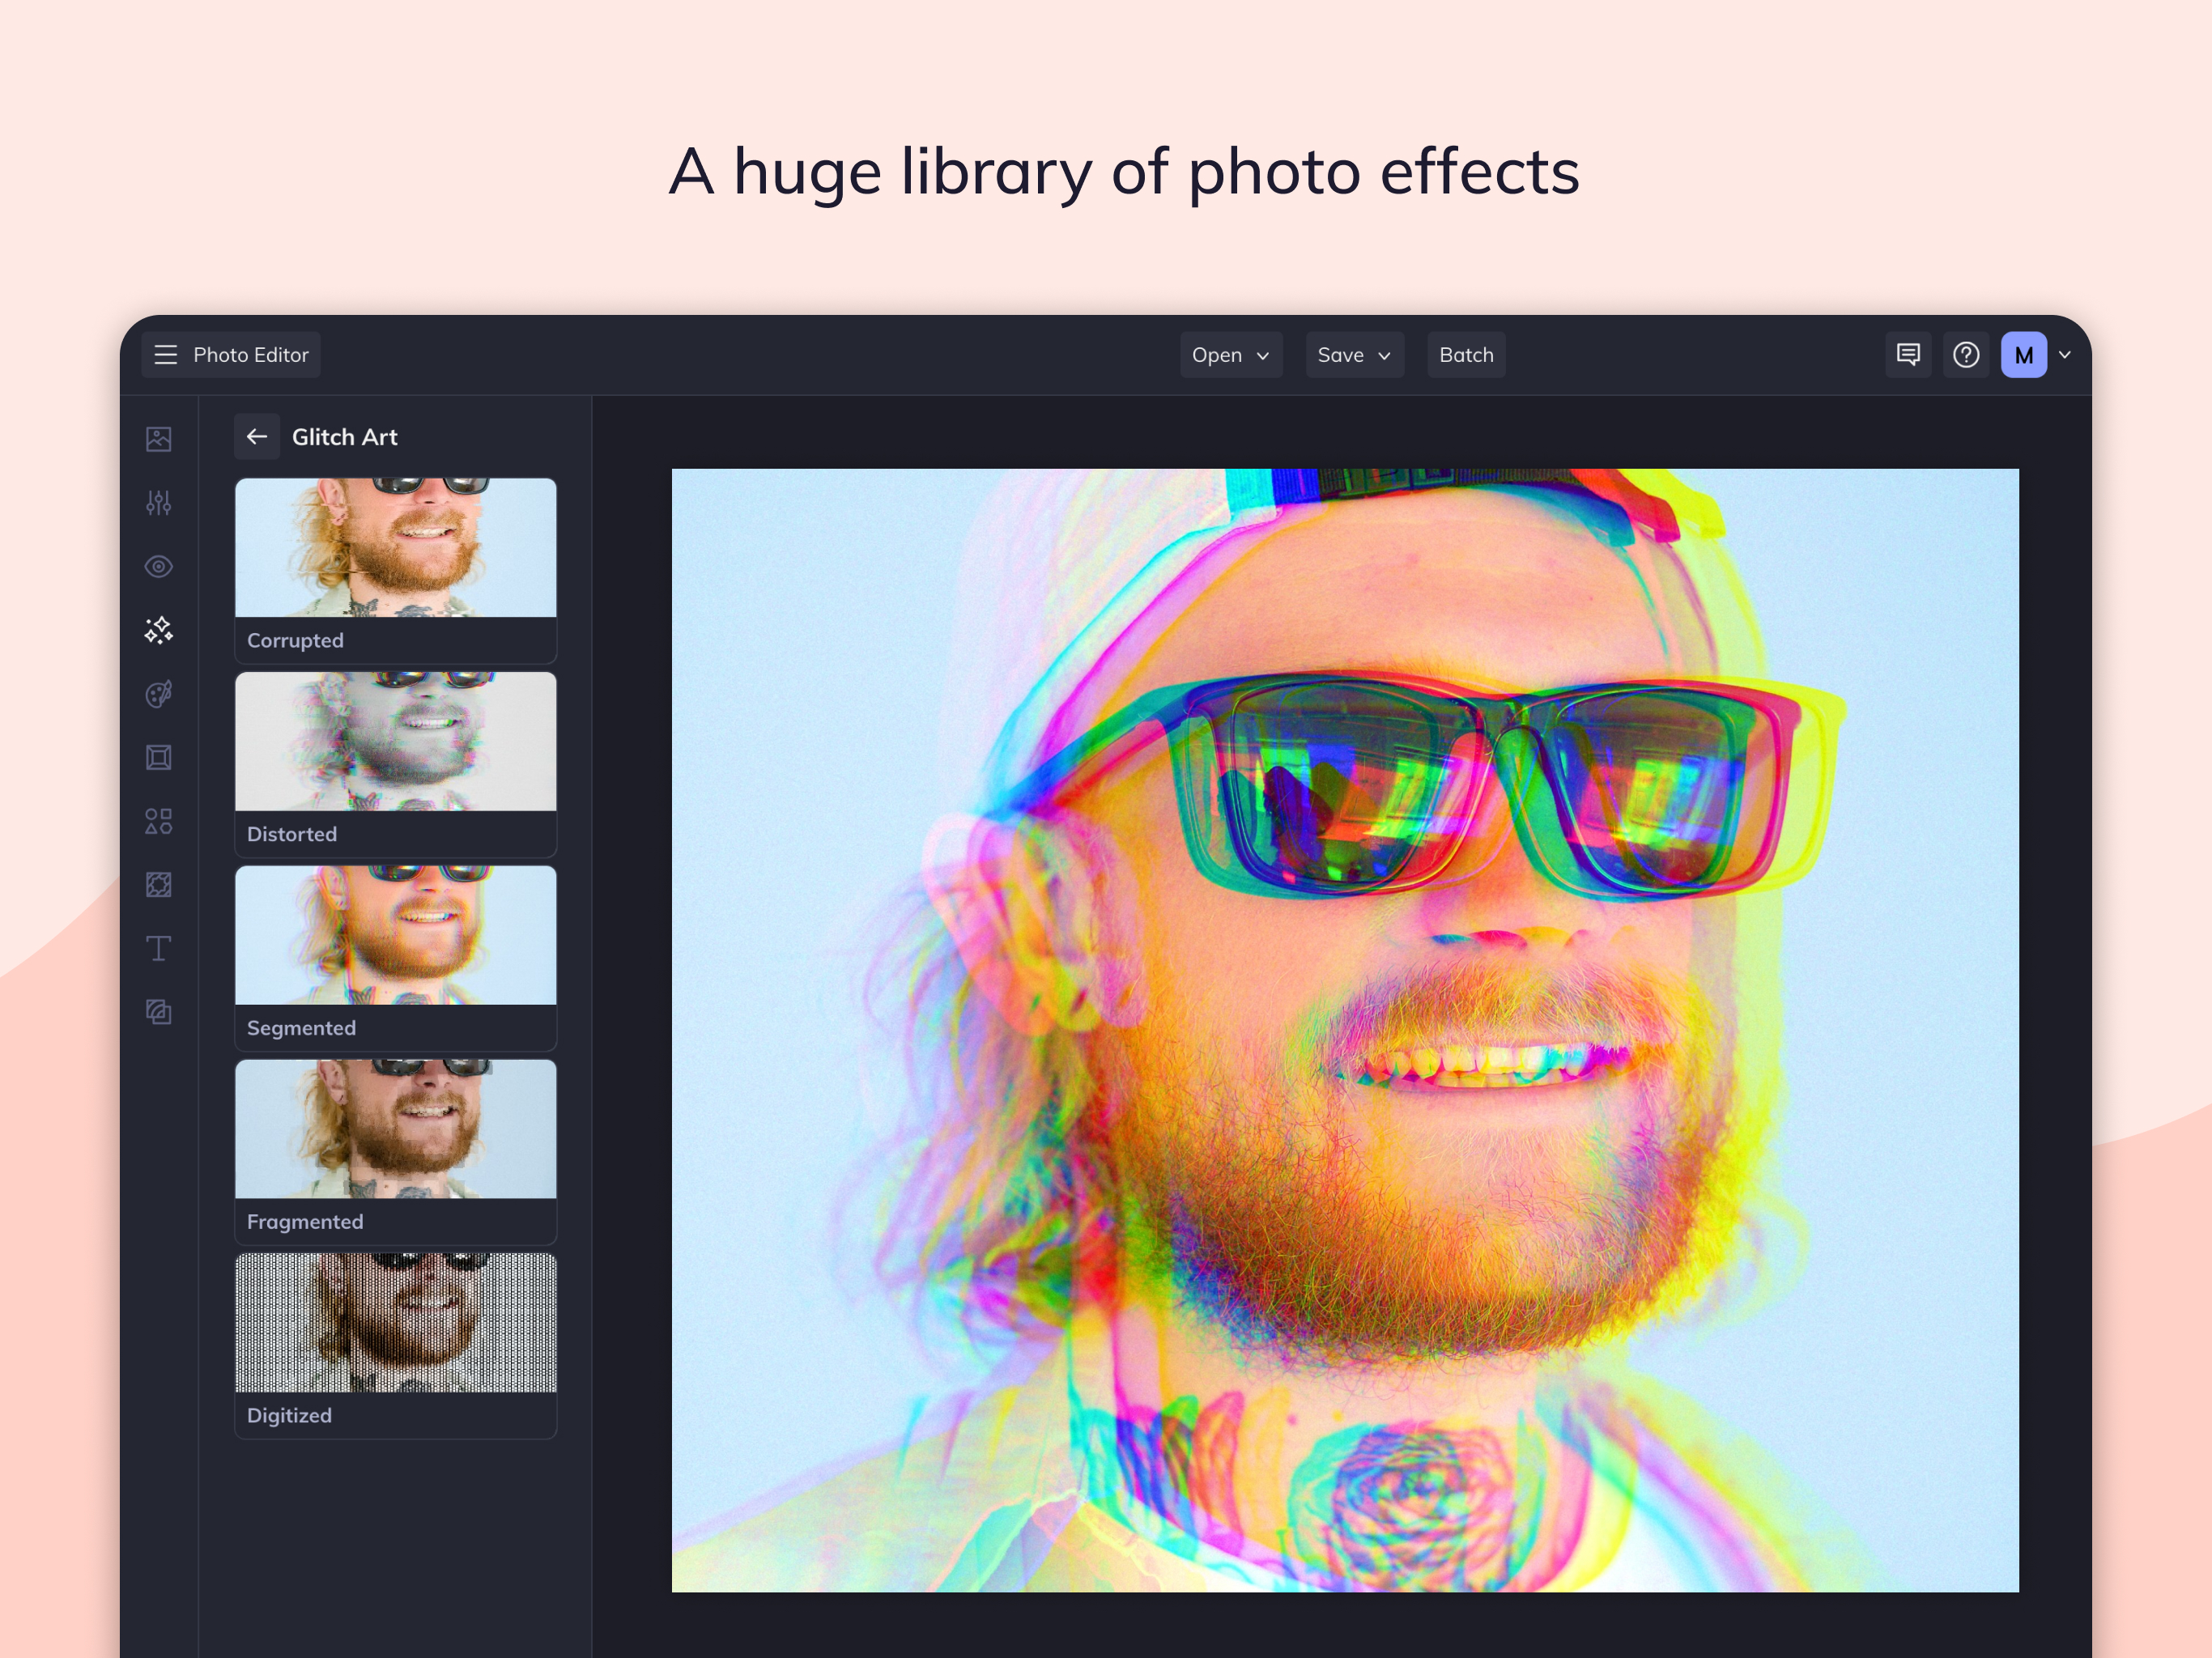This screenshot has height=1658, width=2212.
Task: Open the Graphics shapes icon
Action: [x=159, y=821]
